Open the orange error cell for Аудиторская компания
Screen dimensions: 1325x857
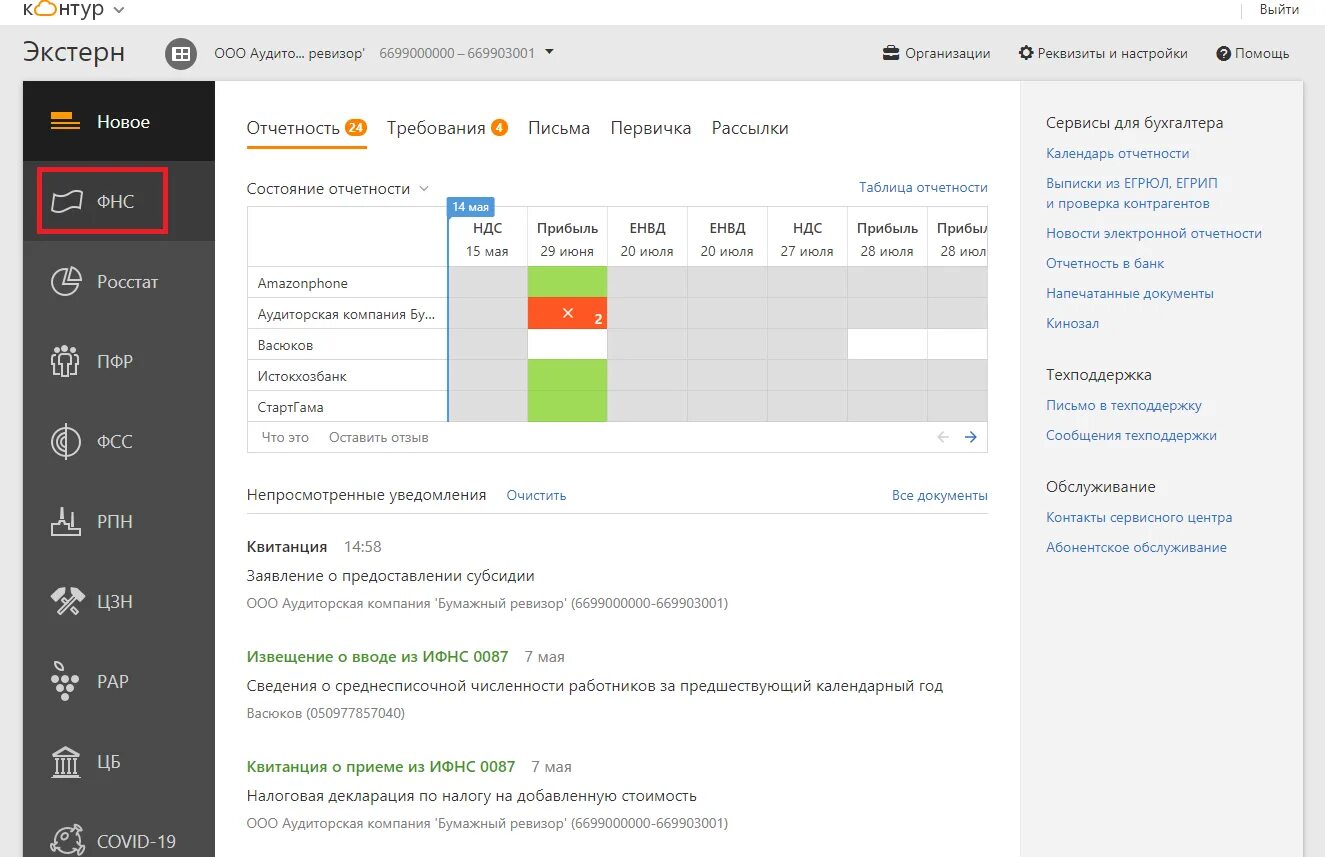(x=567, y=313)
